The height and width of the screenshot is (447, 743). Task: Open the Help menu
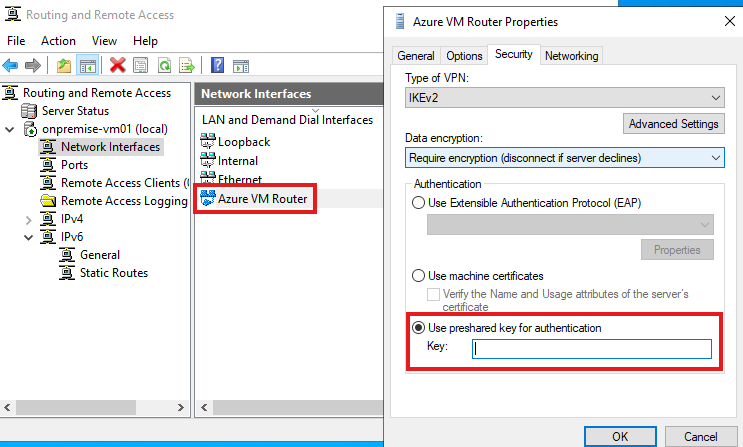(x=145, y=41)
